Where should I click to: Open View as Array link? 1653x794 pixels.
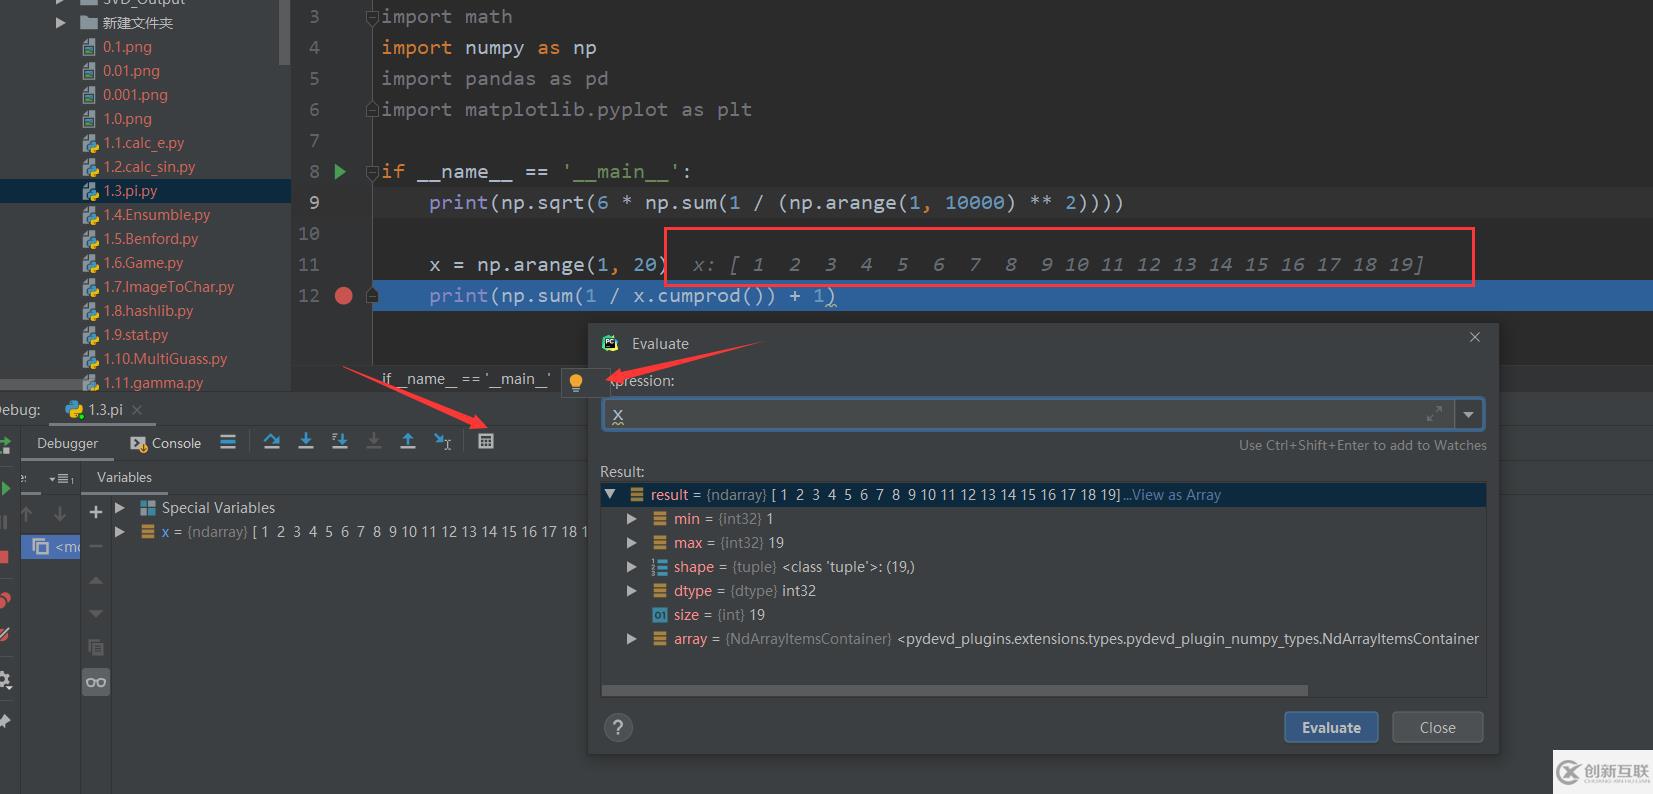[1176, 495]
